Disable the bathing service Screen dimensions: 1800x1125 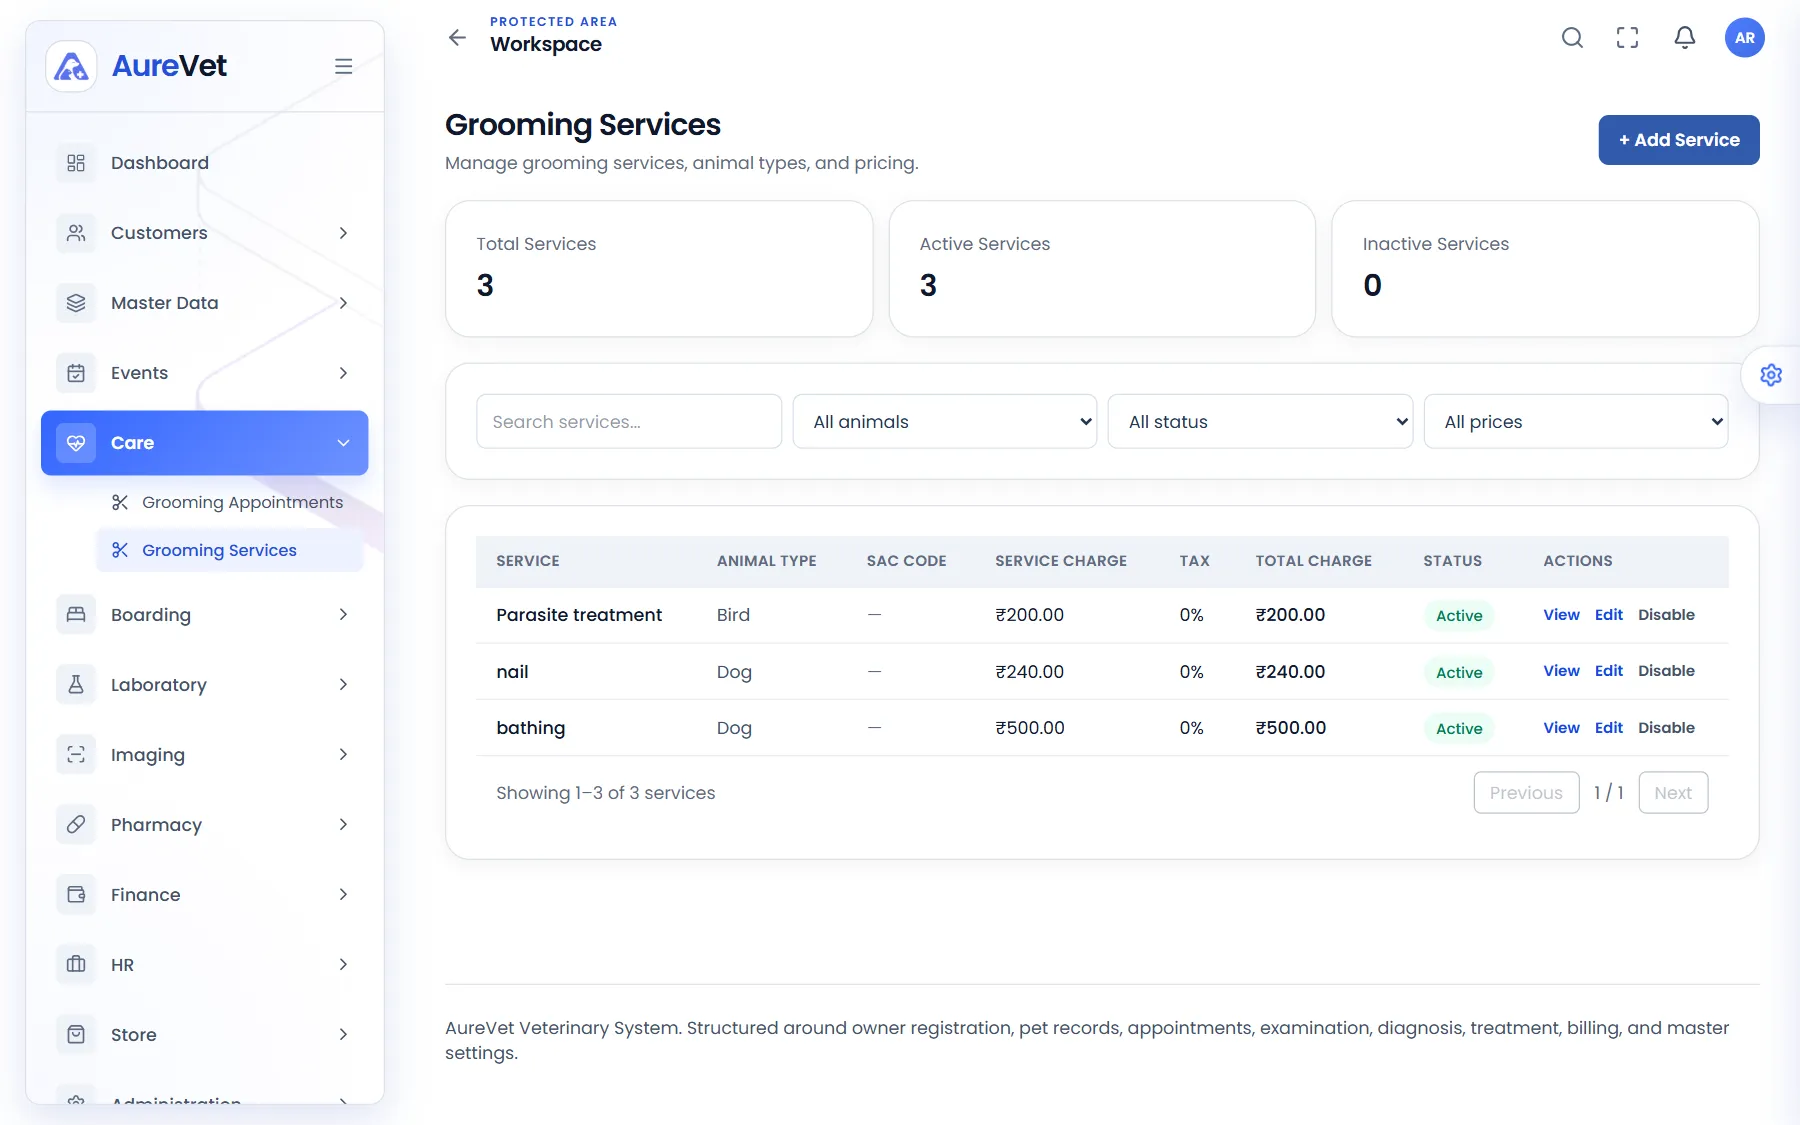[x=1666, y=728]
